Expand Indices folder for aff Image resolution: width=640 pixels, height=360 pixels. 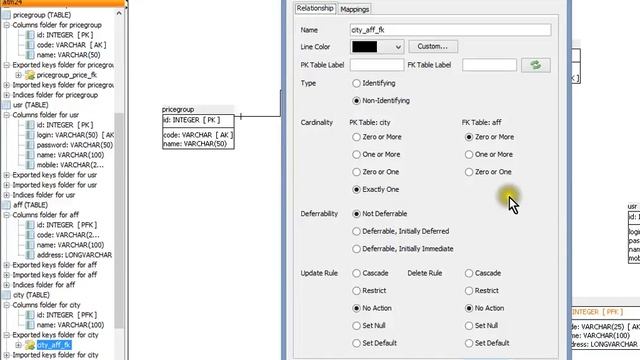pos(7,285)
